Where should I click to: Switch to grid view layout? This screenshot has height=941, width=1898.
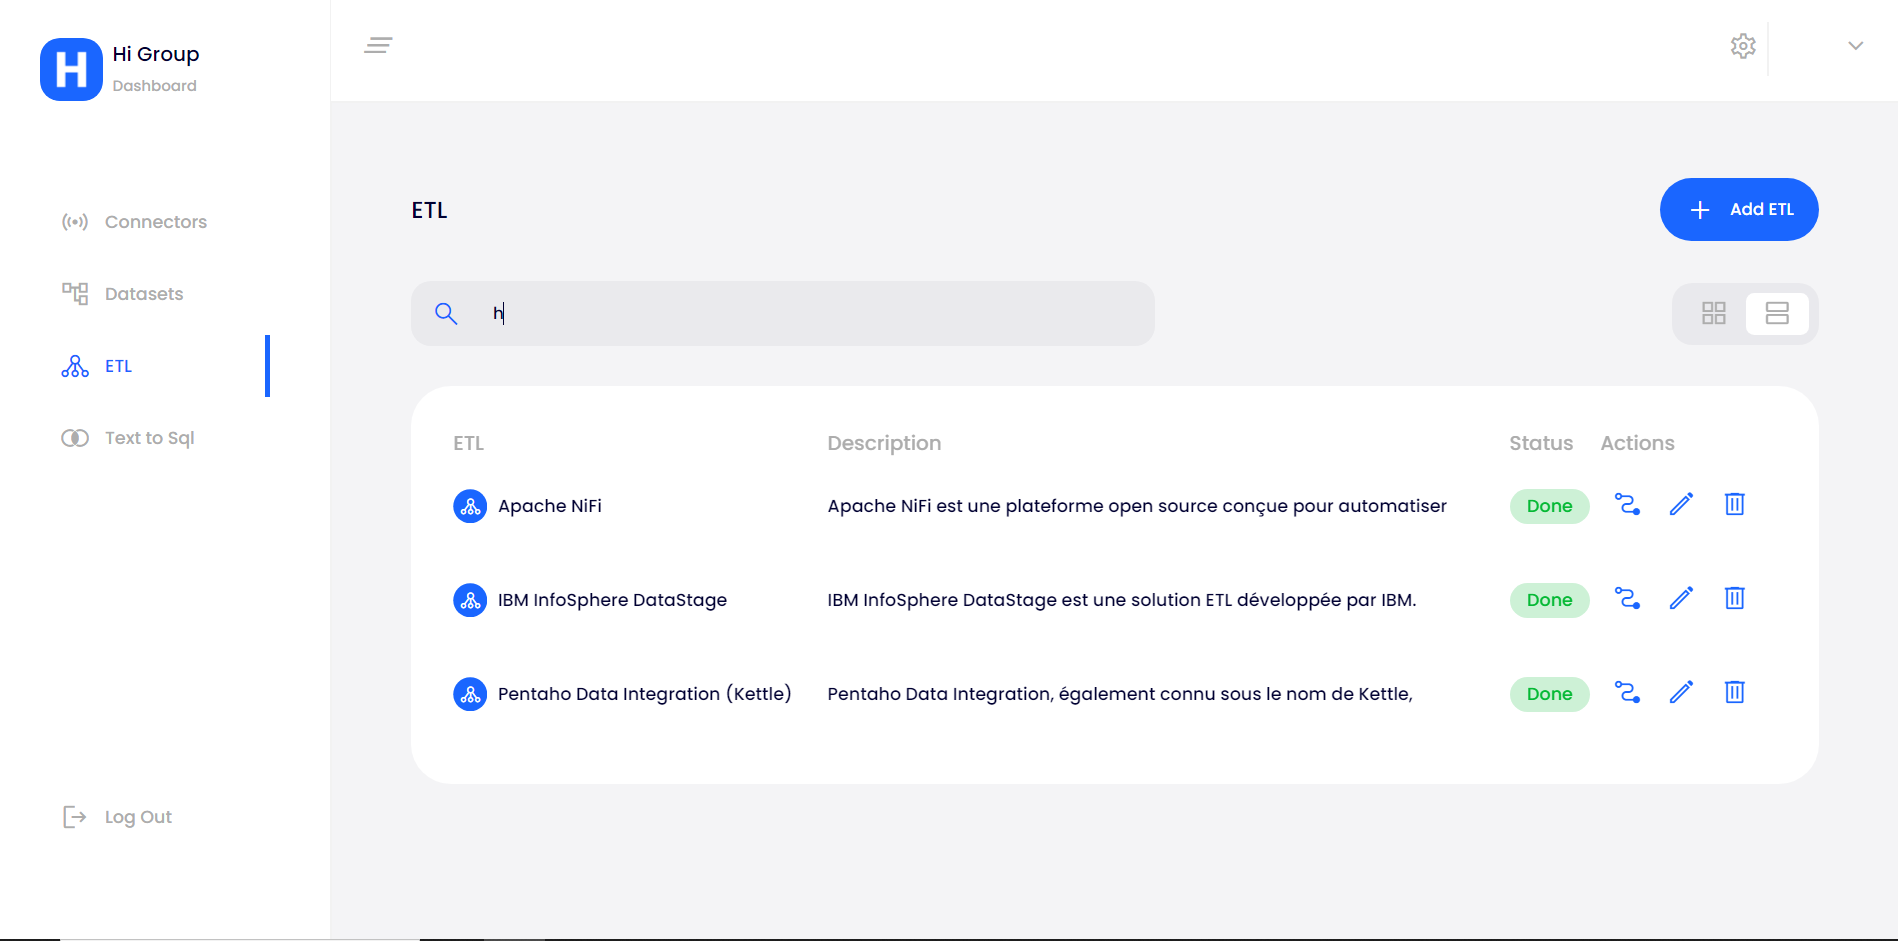tap(1713, 314)
